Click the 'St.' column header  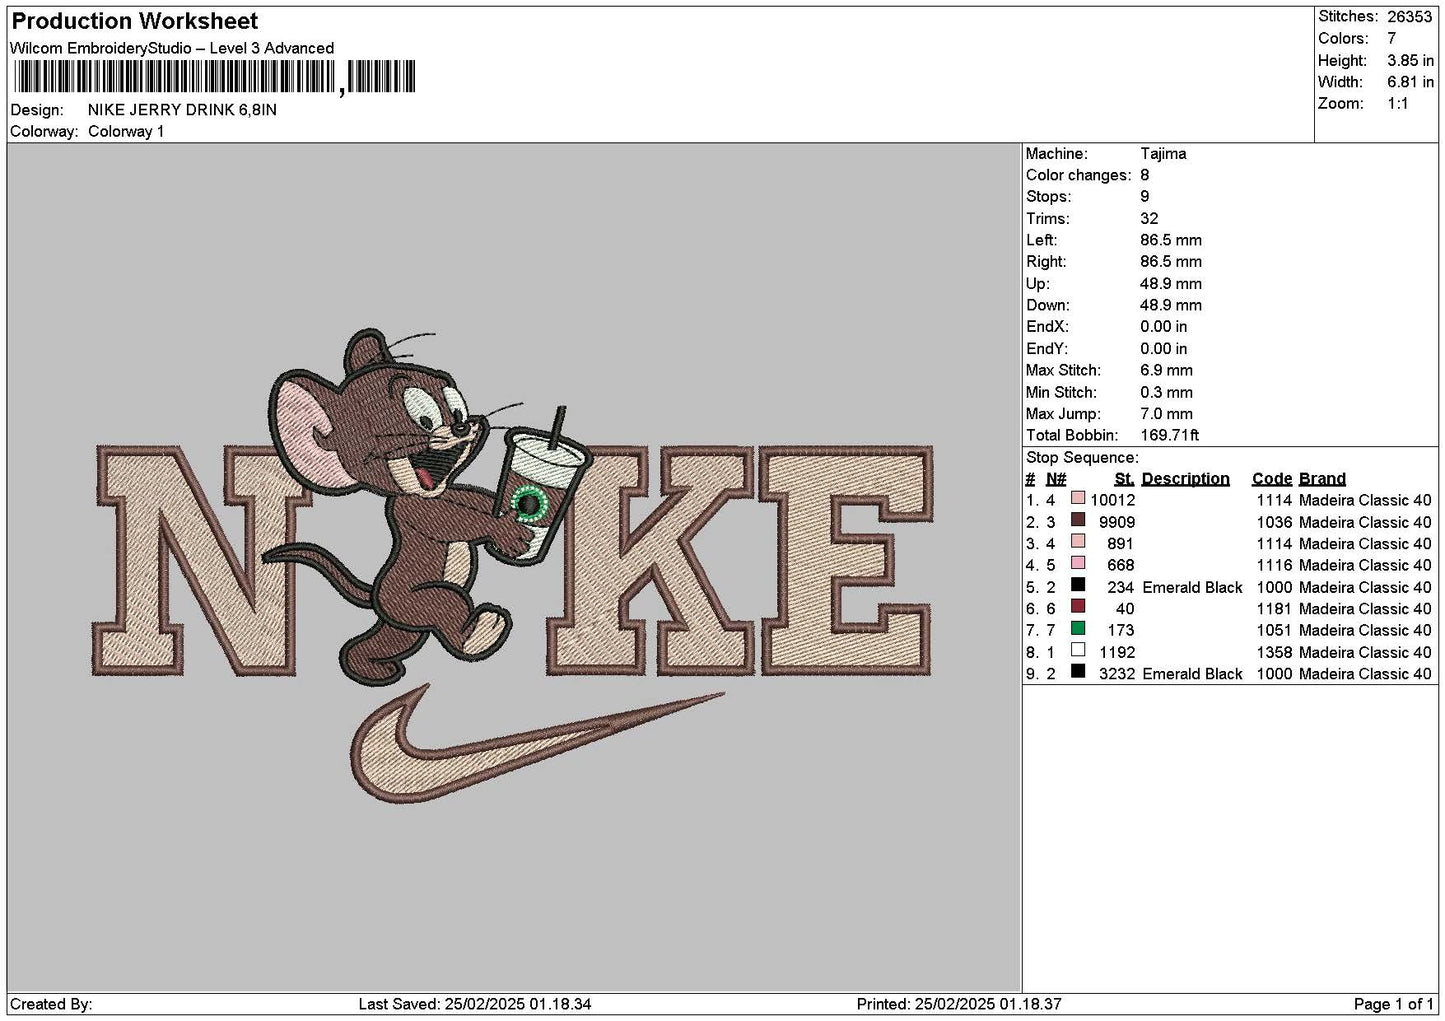pyautogui.click(x=1124, y=479)
